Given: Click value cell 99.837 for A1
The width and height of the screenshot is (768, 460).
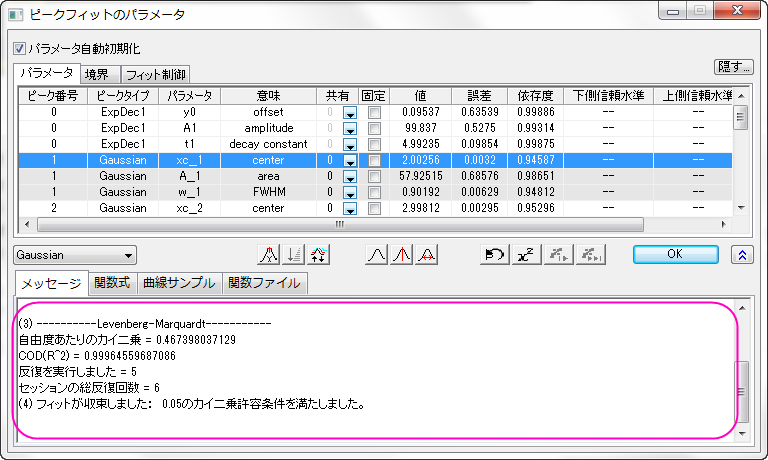Looking at the screenshot, I should 420,128.
